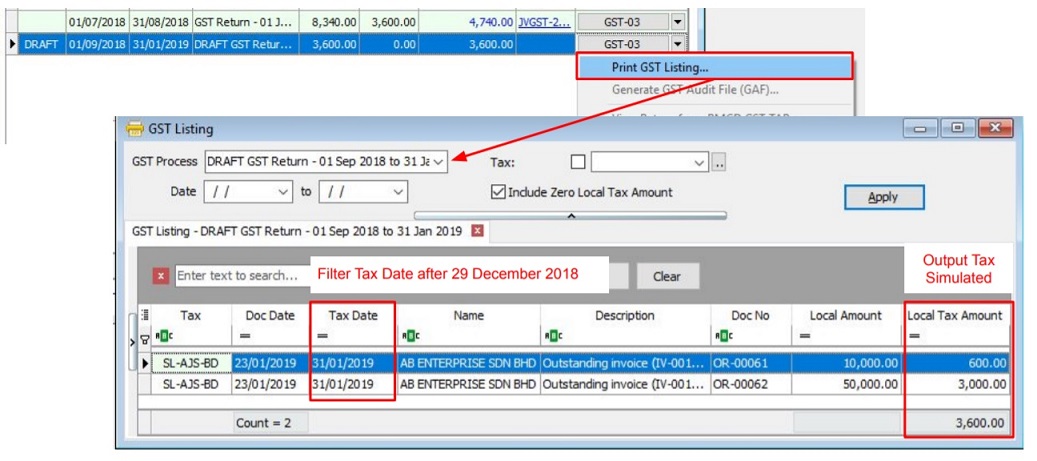Toggle the Tax filter checkbox
The image size is (1037, 461).
click(x=578, y=162)
